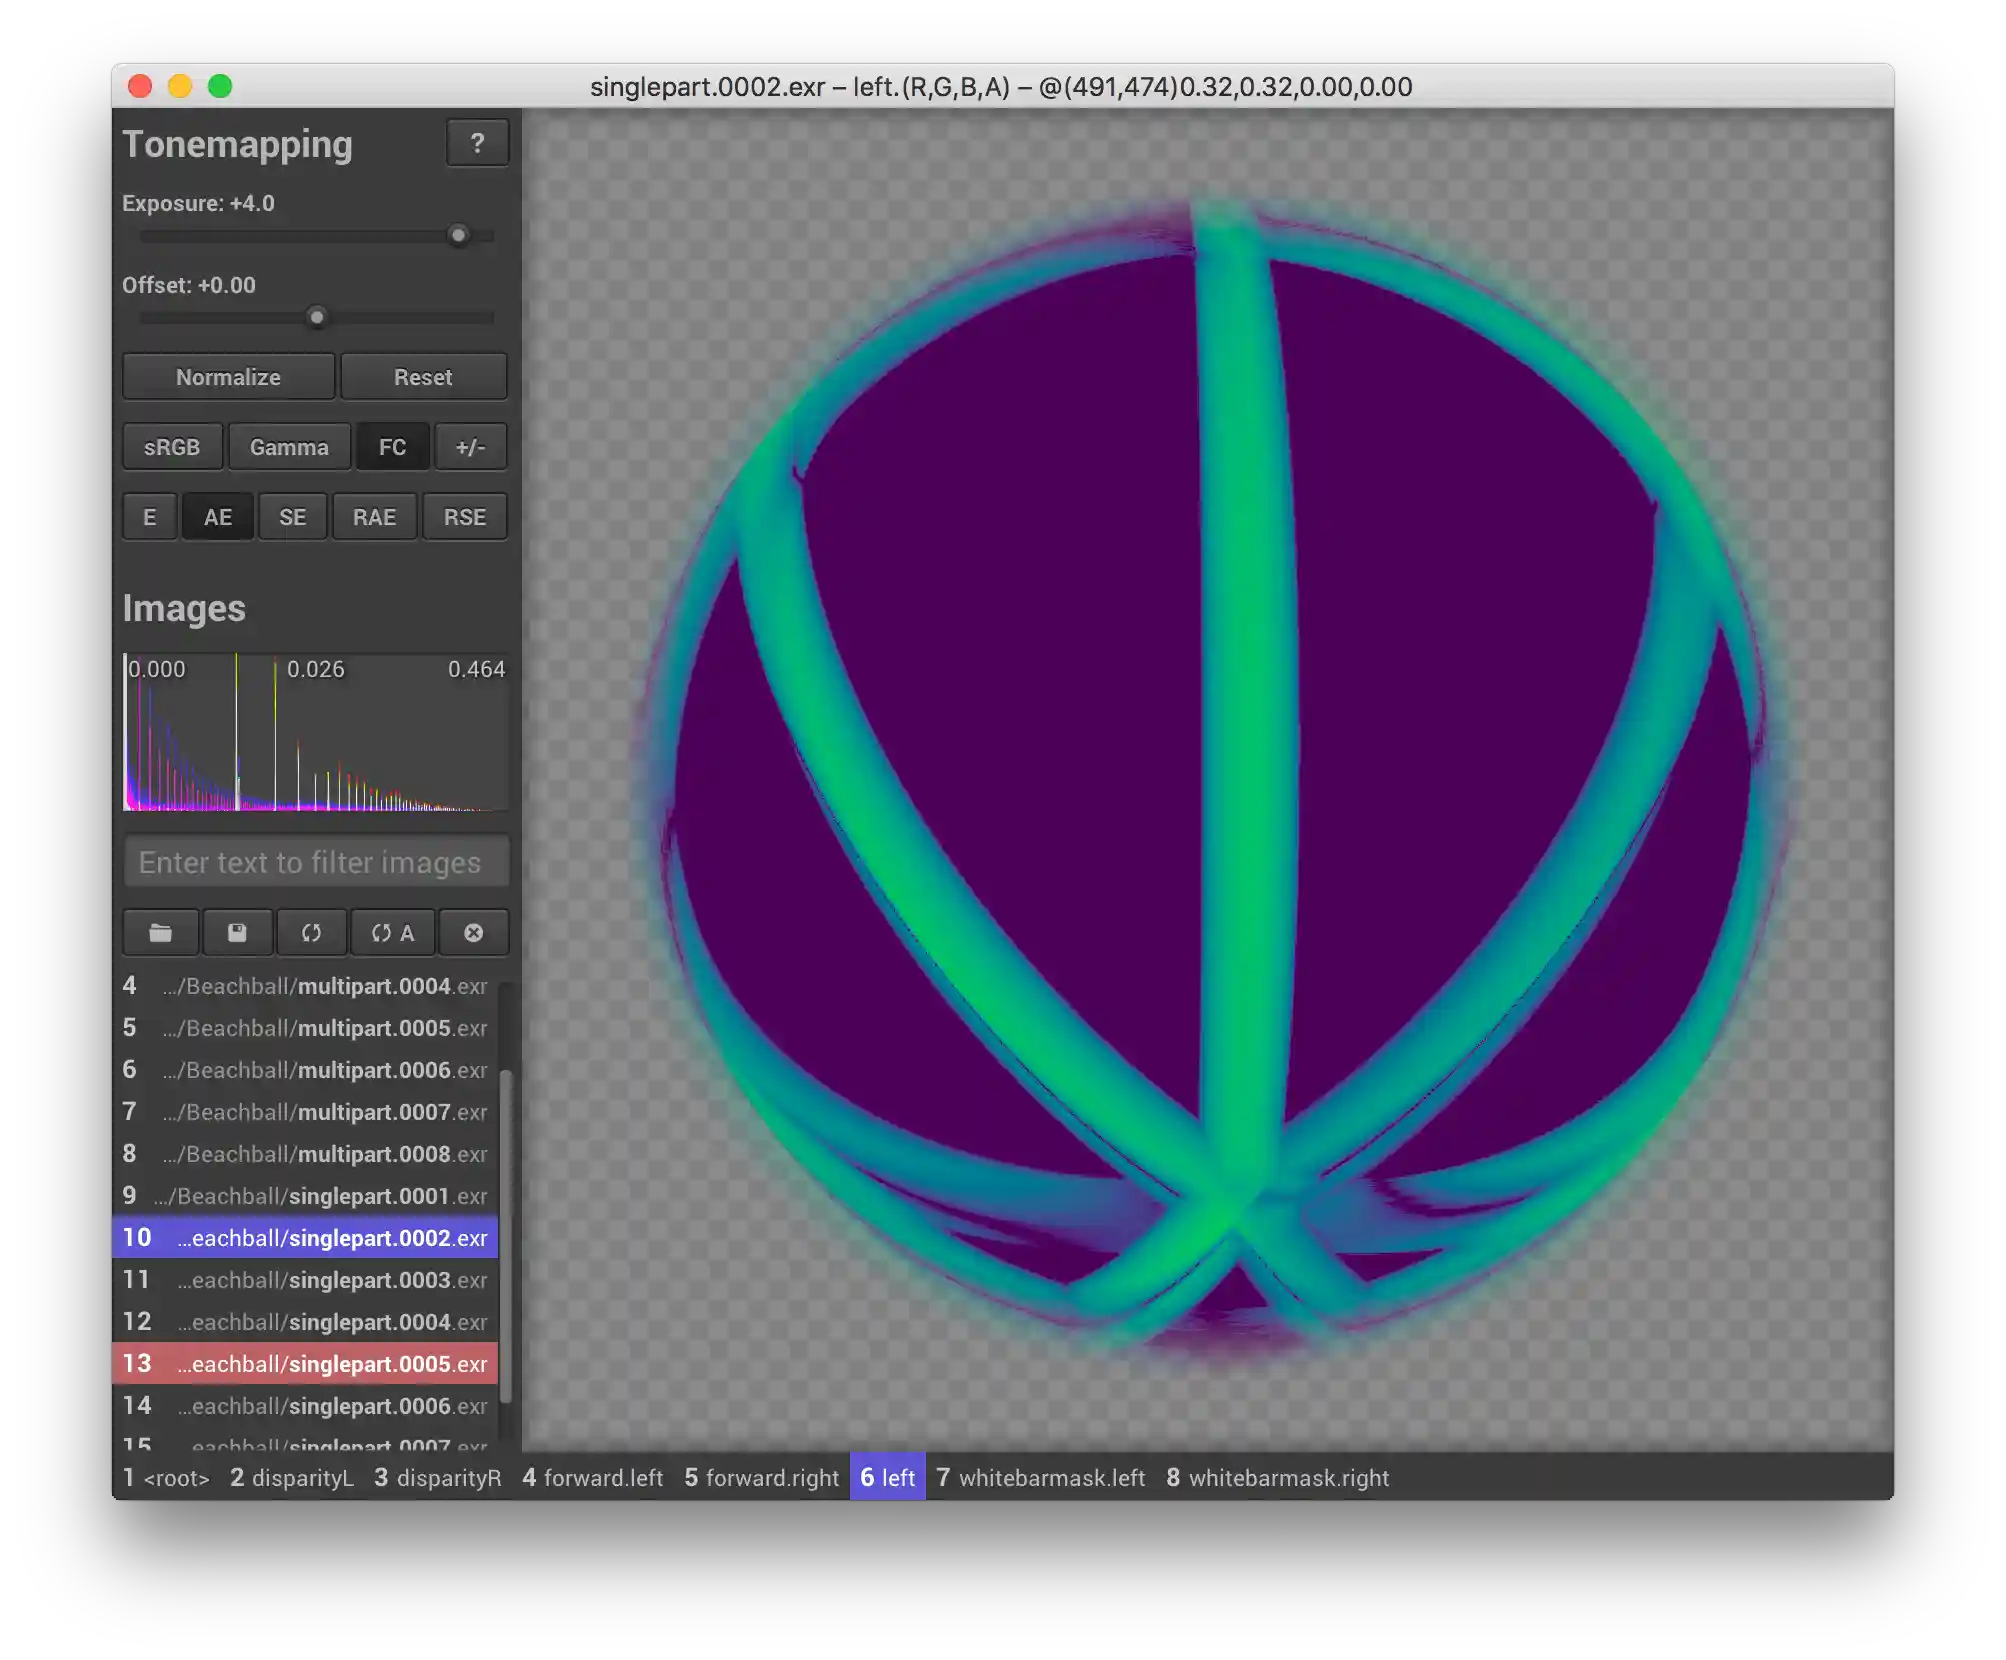Enable sRGB tonemapping
Viewport: 2006px width, 1660px height.
click(171, 447)
